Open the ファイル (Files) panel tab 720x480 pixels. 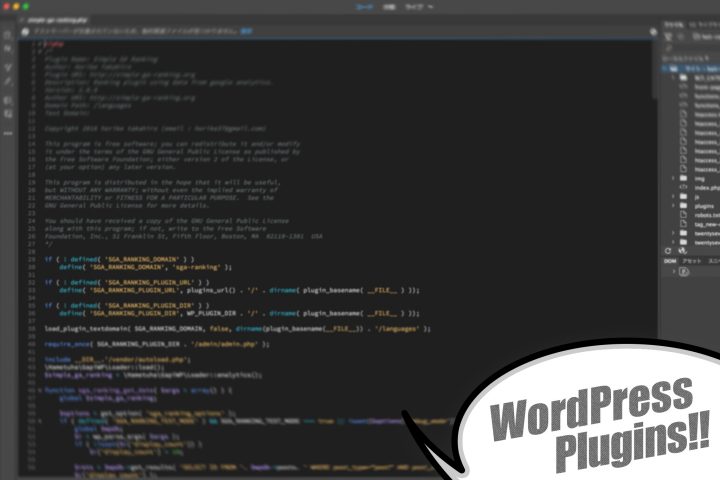tap(674, 25)
